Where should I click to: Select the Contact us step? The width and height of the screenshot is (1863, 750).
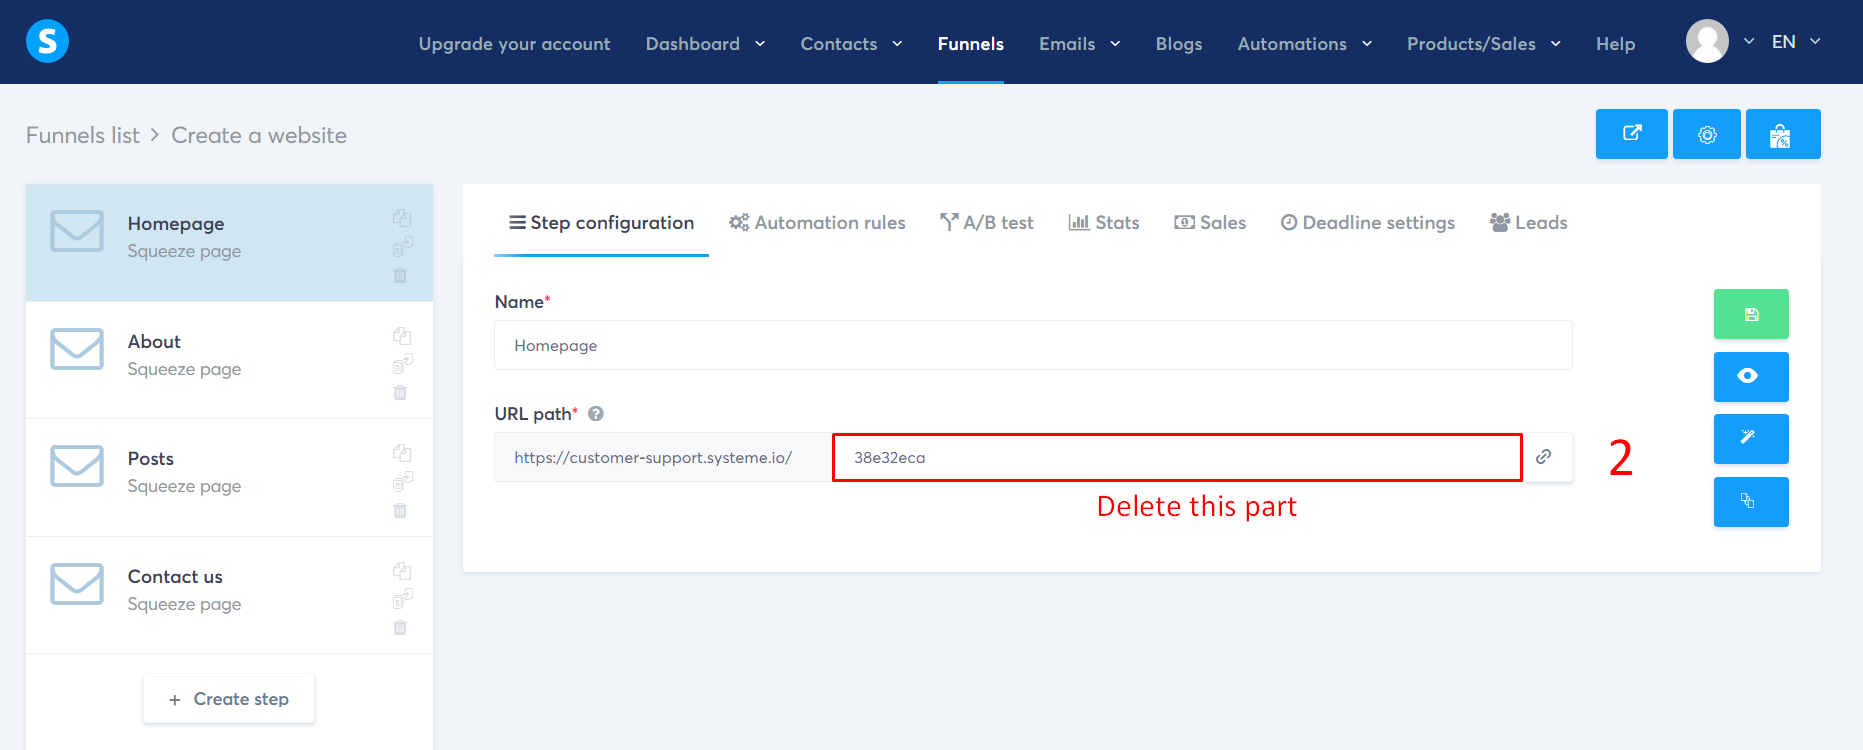tap(229, 595)
